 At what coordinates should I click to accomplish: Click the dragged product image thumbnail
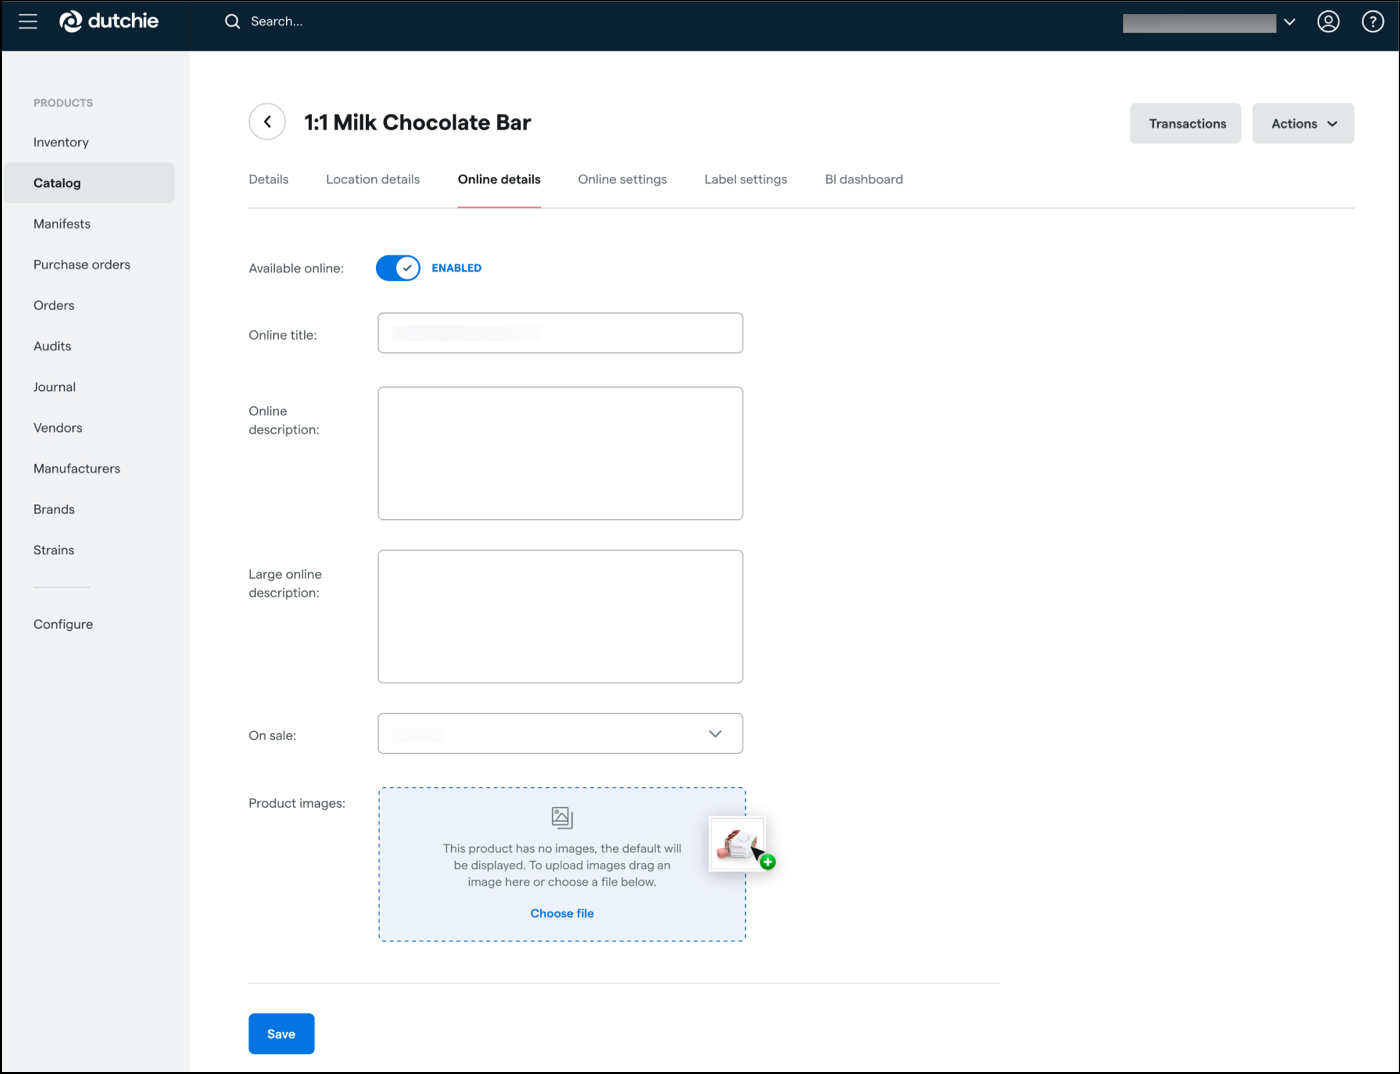[x=737, y=844]
